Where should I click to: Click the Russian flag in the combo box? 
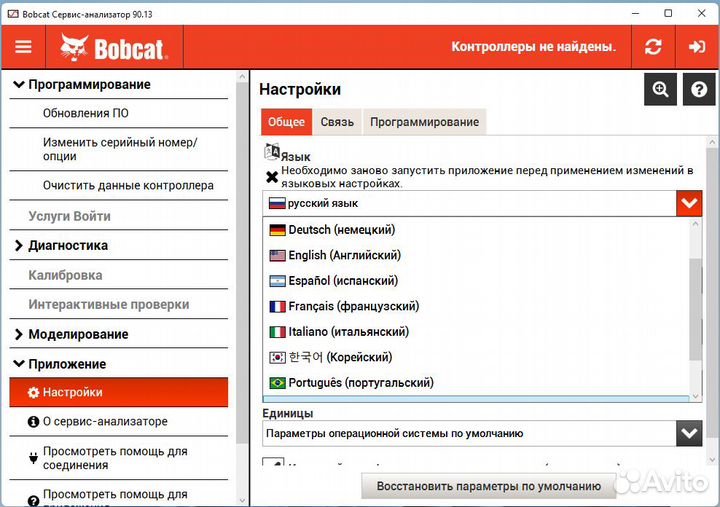tap(277, 203)
